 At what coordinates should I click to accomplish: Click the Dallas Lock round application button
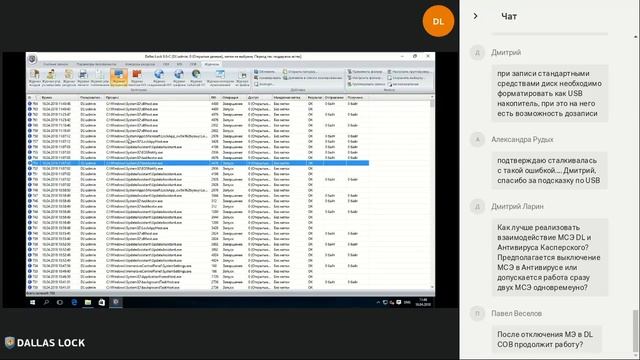(x=32, y=59)
